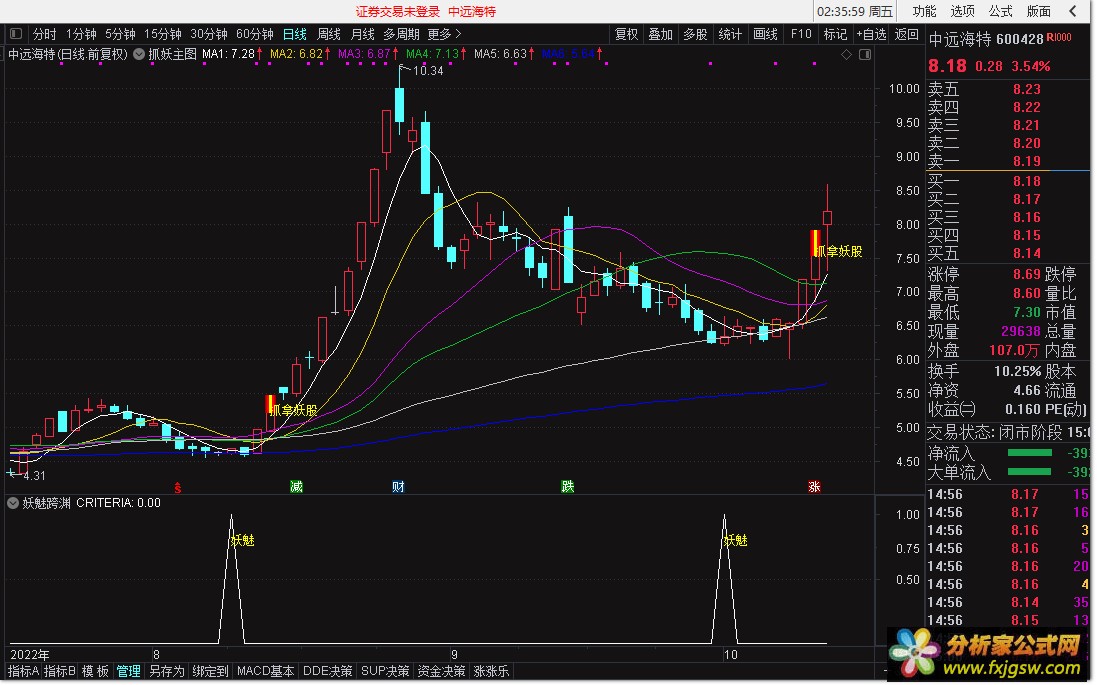Click the red 涨 event marker
This screenshot has height=685, width=1097.
coord(814,486)
